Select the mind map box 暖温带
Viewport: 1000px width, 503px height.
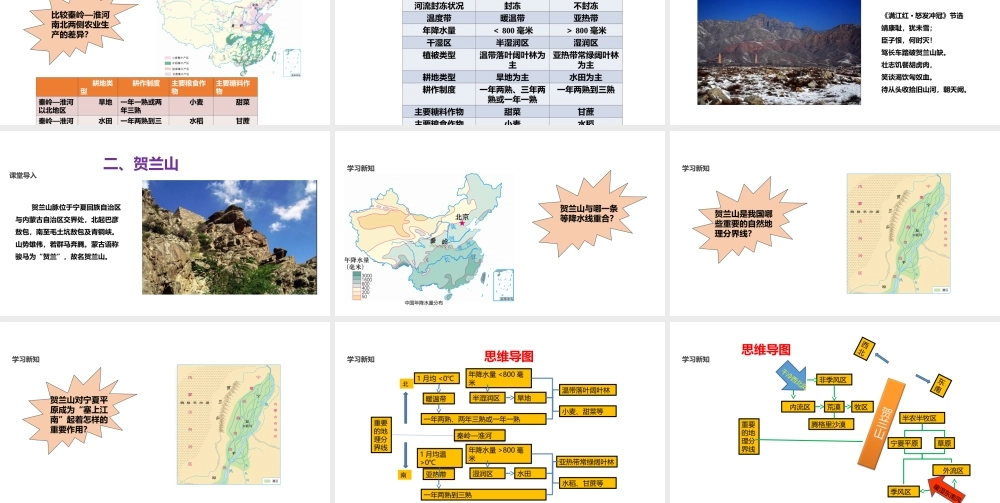click(x=439, y=398)
